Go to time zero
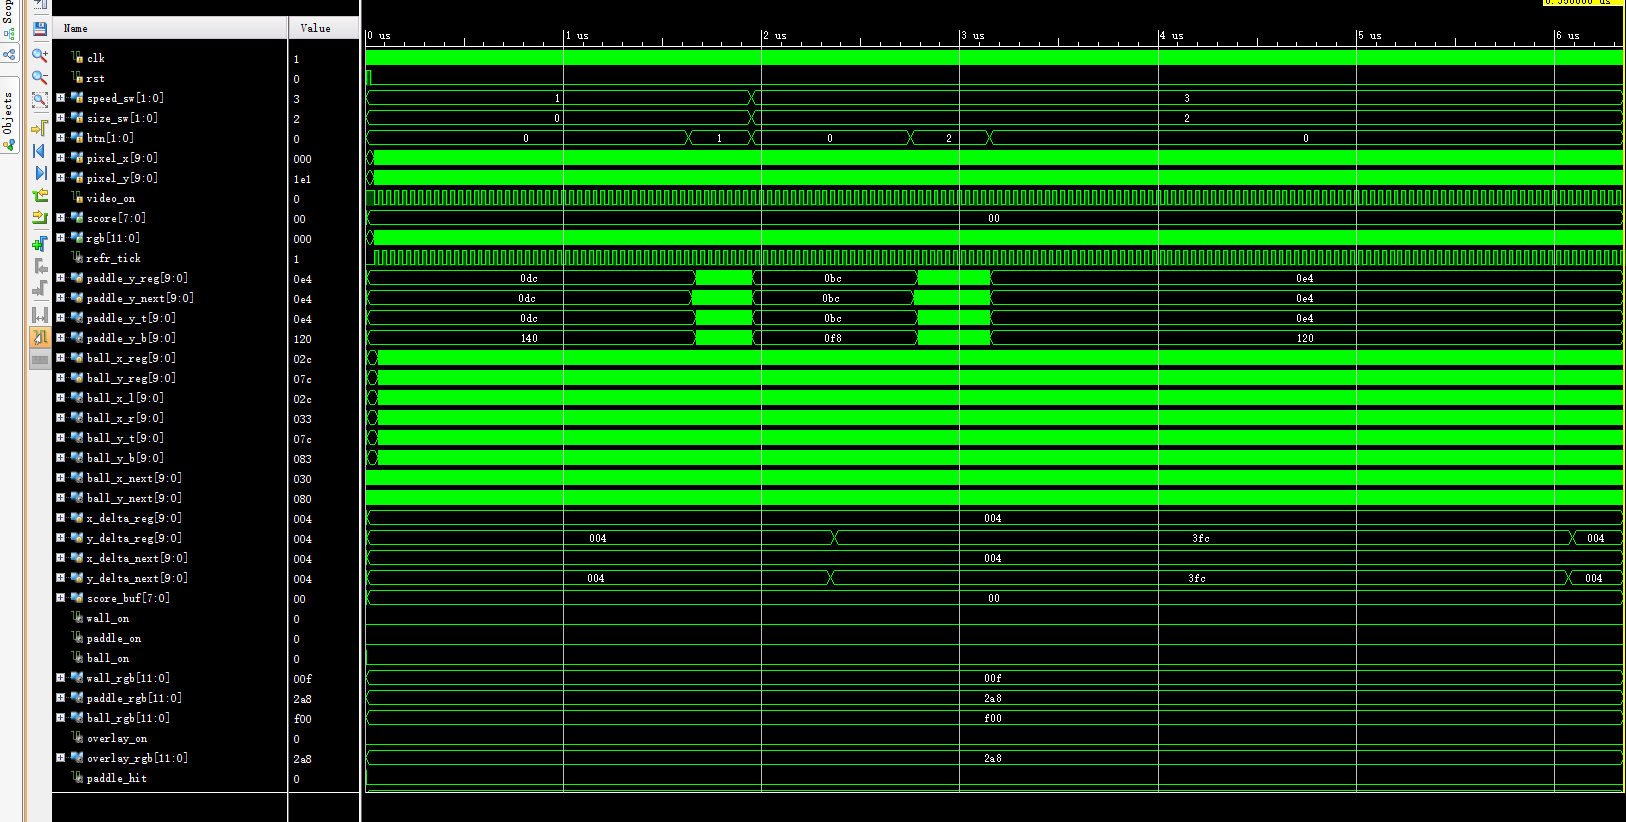 (x=40, y=151)
